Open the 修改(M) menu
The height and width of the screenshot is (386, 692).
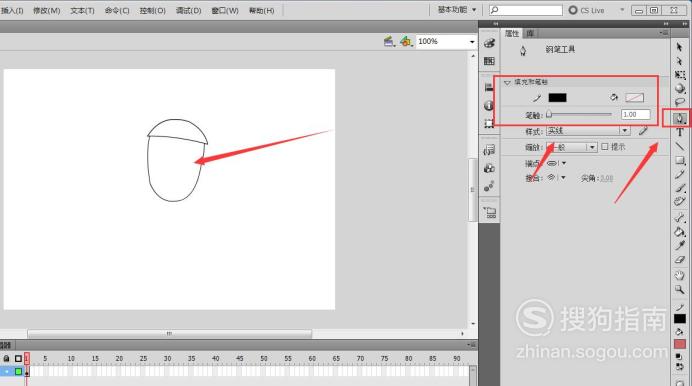[x=46, y=10]
